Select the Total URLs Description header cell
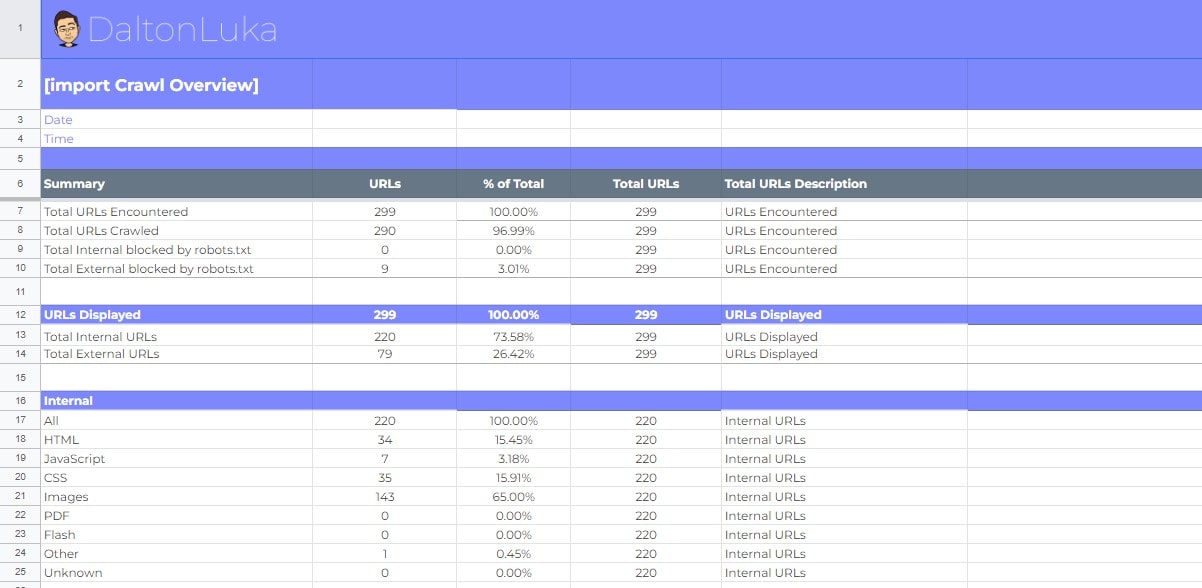The height and width of the screenshot is (588, 1202). [795, 184]
